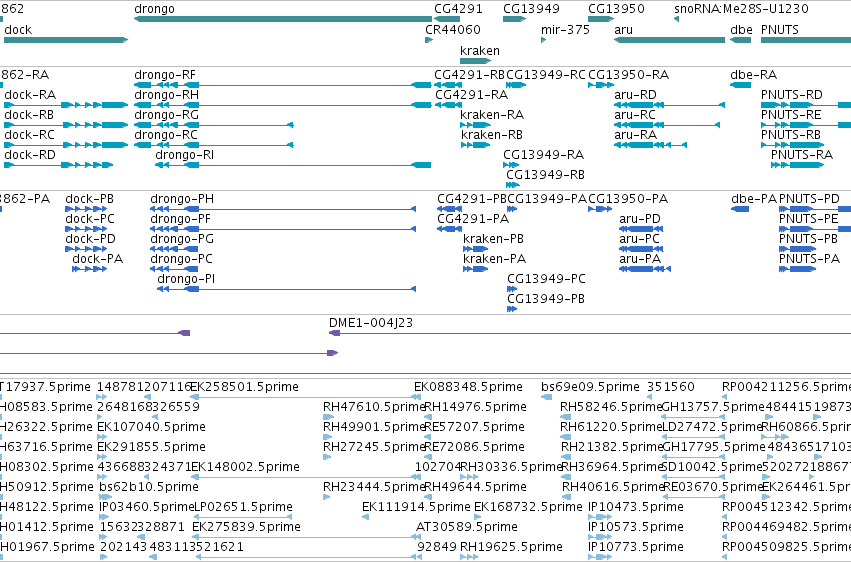Click transcript dock-RD
This screenshot has height=562, width=851.
coord(59,165)
